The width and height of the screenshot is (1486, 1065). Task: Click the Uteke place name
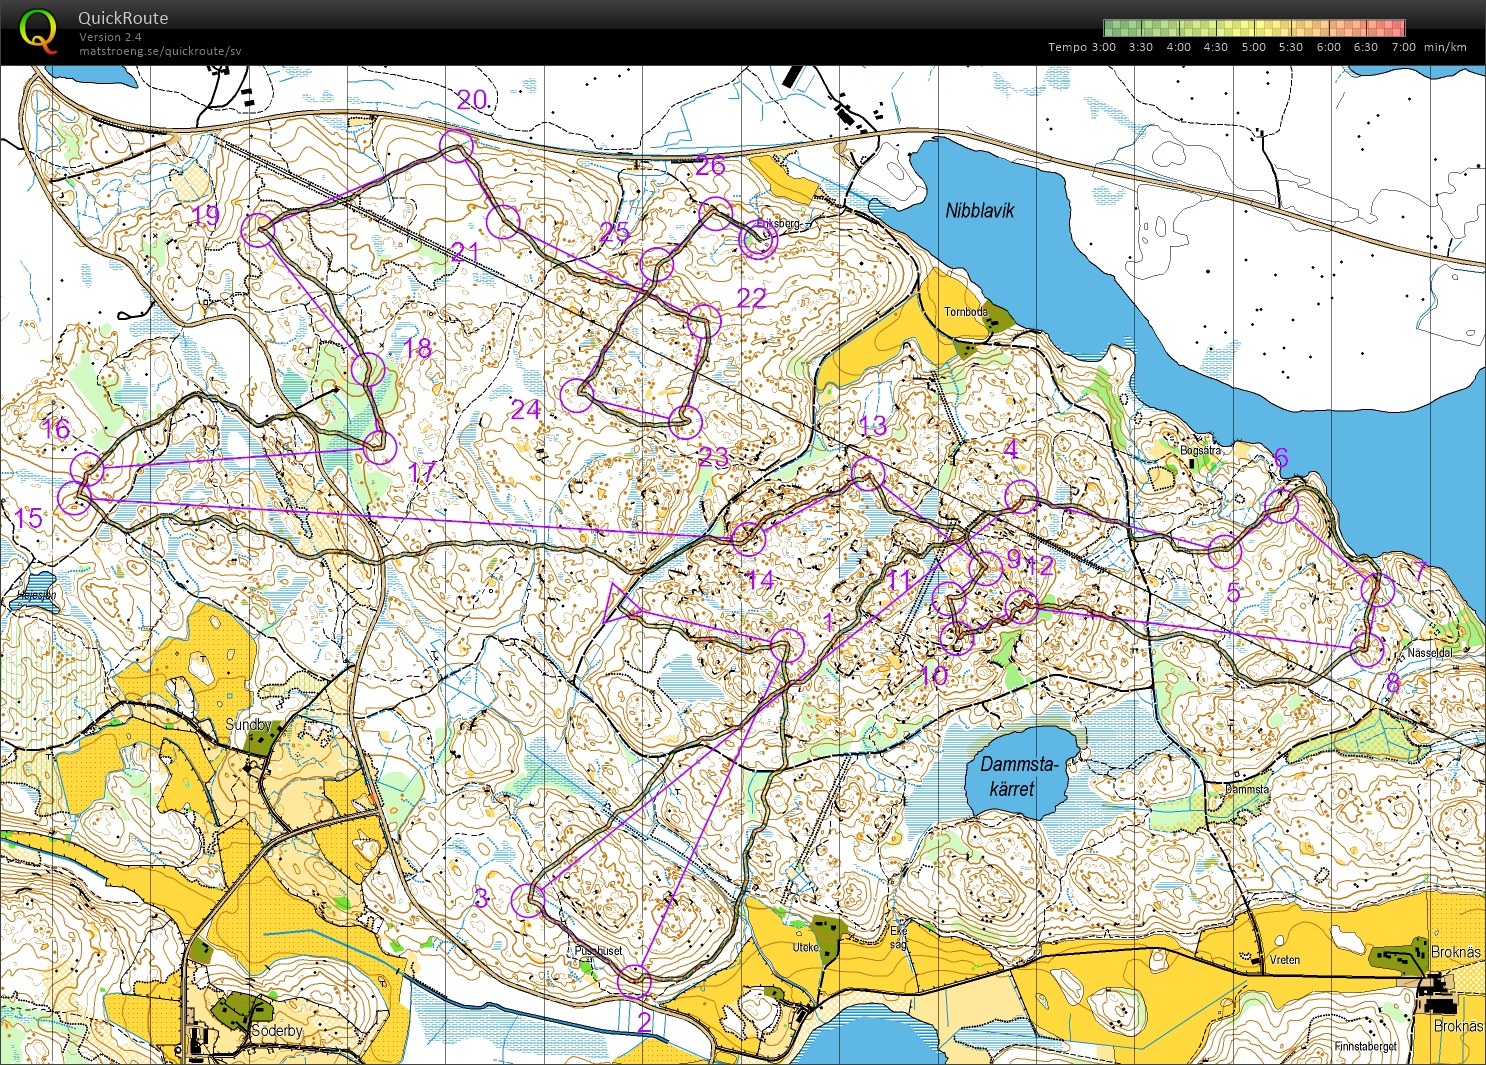pyautogui.click(x=805, y=947)
